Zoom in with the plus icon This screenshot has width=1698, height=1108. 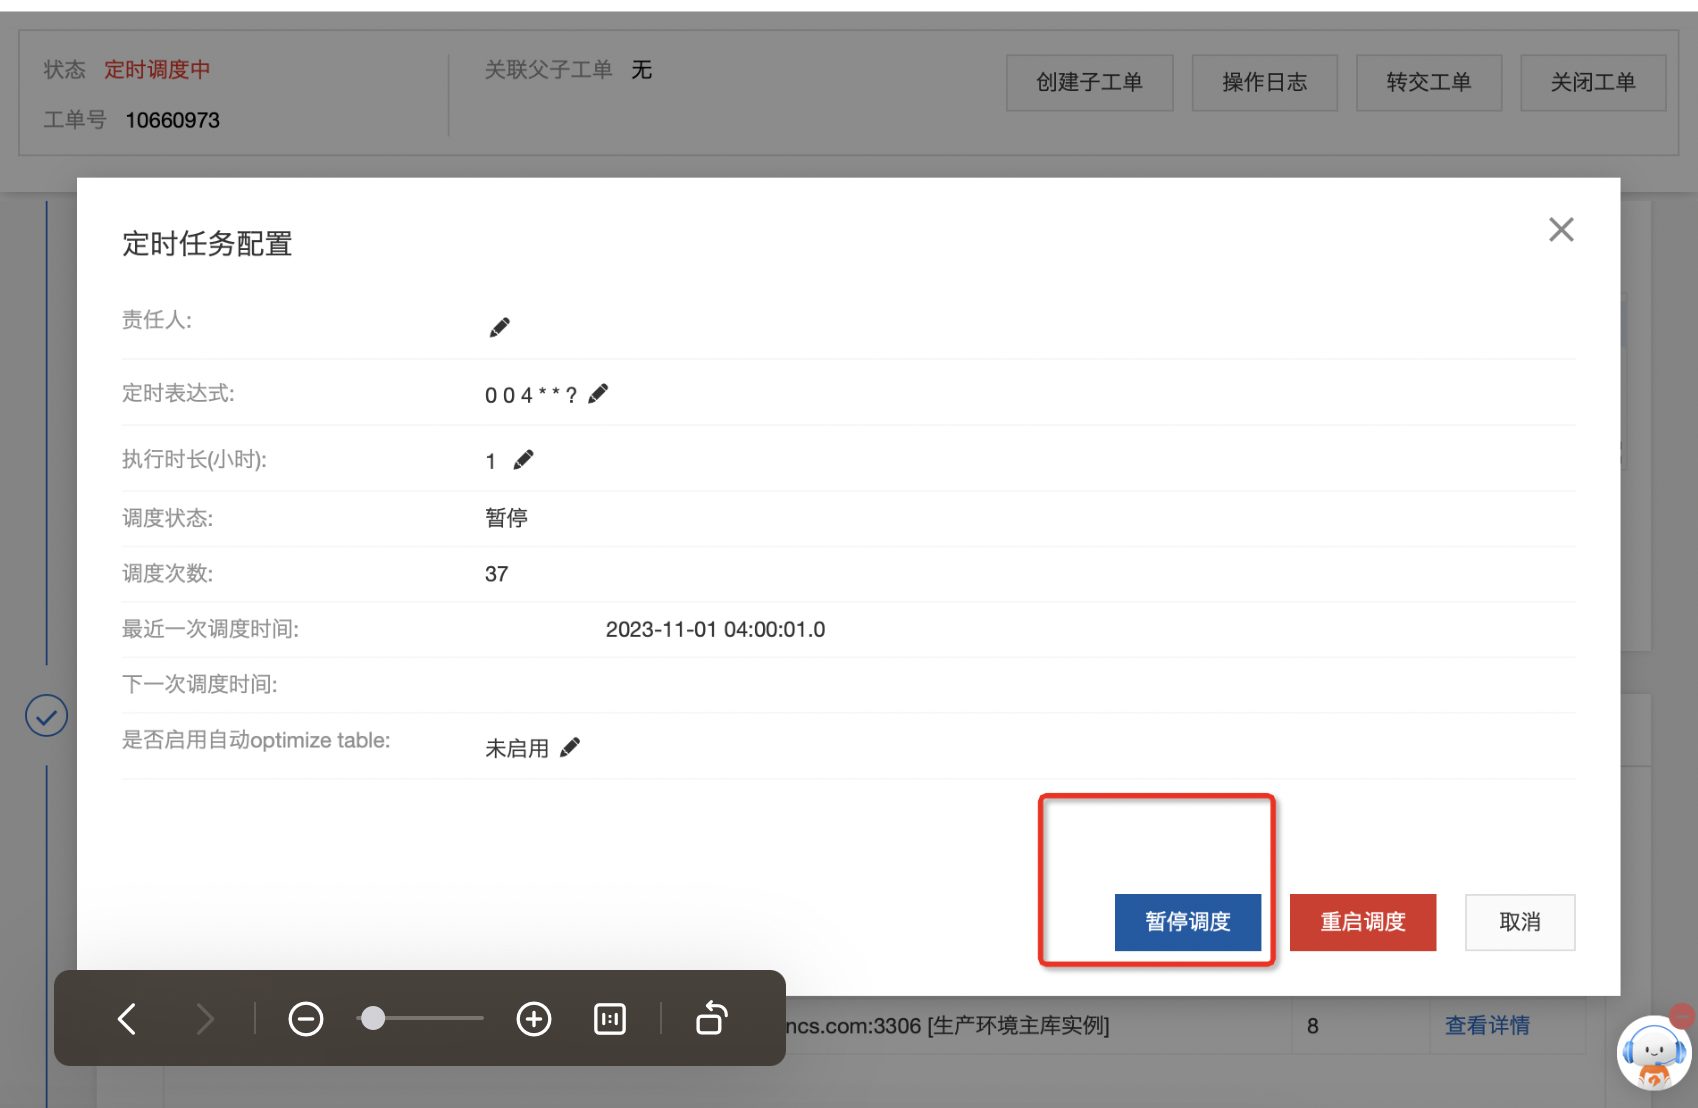[x=534, y=1019]
